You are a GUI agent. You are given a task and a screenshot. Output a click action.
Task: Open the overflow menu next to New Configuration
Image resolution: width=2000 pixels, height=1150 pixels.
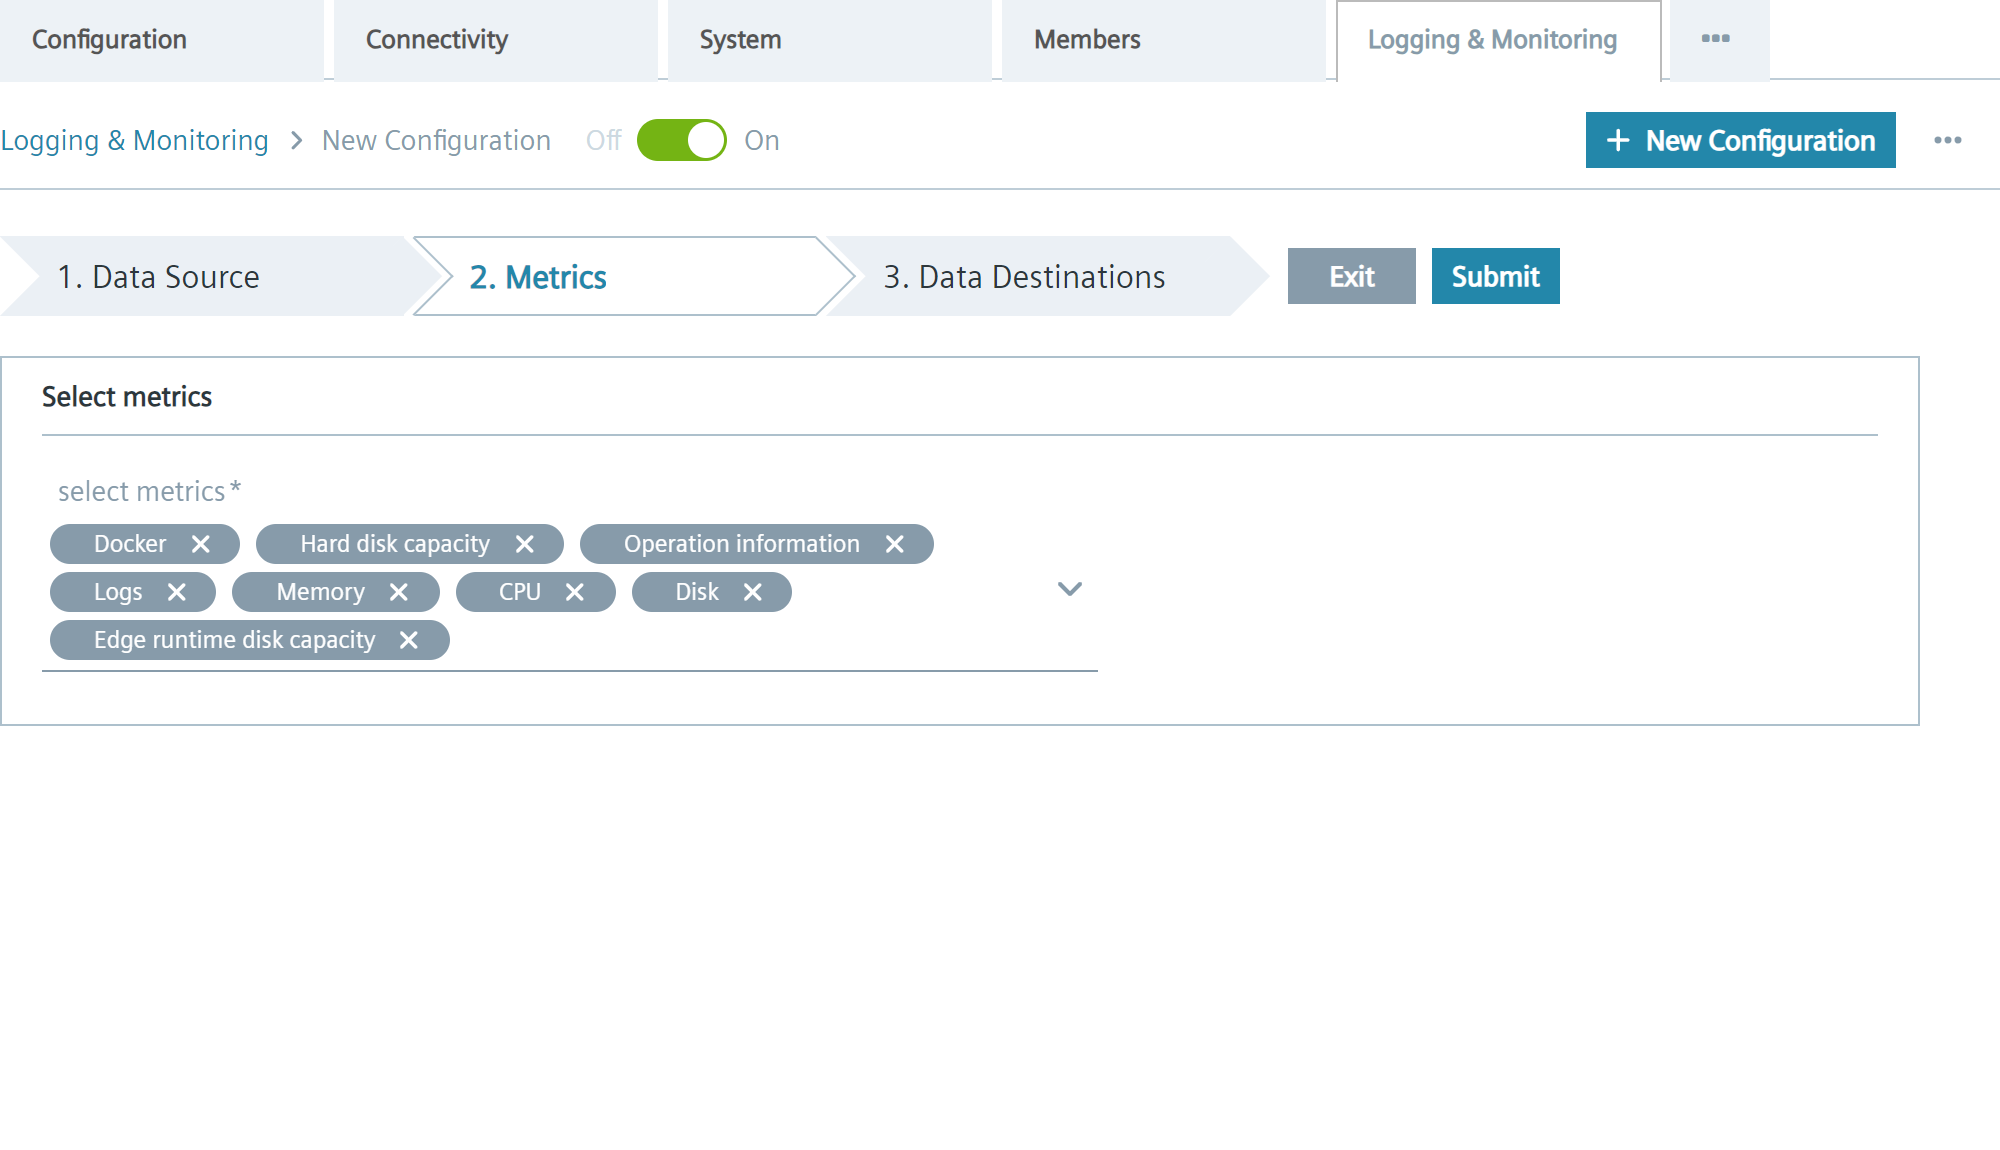[x=1948, y=140]
